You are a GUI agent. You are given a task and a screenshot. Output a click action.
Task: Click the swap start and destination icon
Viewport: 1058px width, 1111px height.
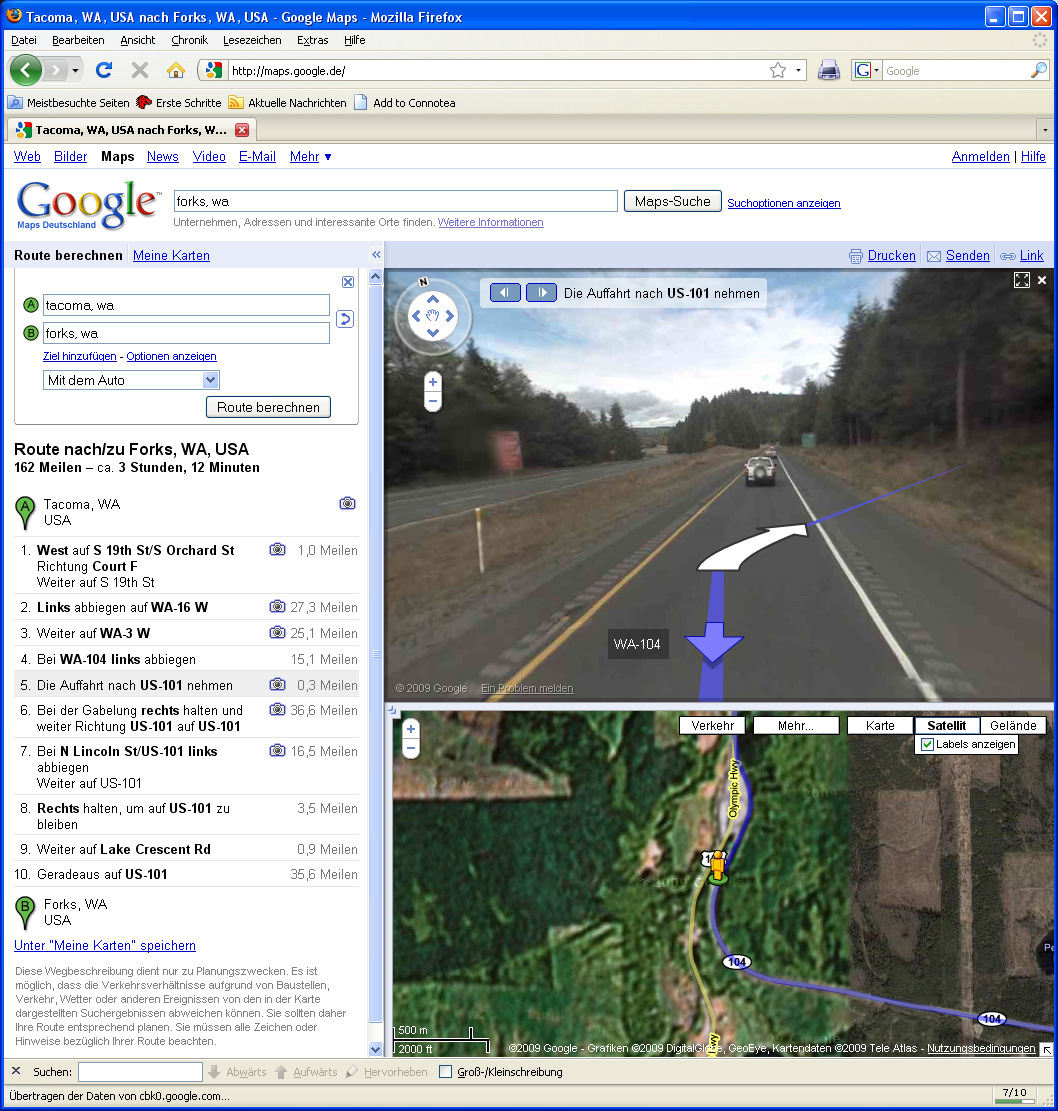pos(345,319)
